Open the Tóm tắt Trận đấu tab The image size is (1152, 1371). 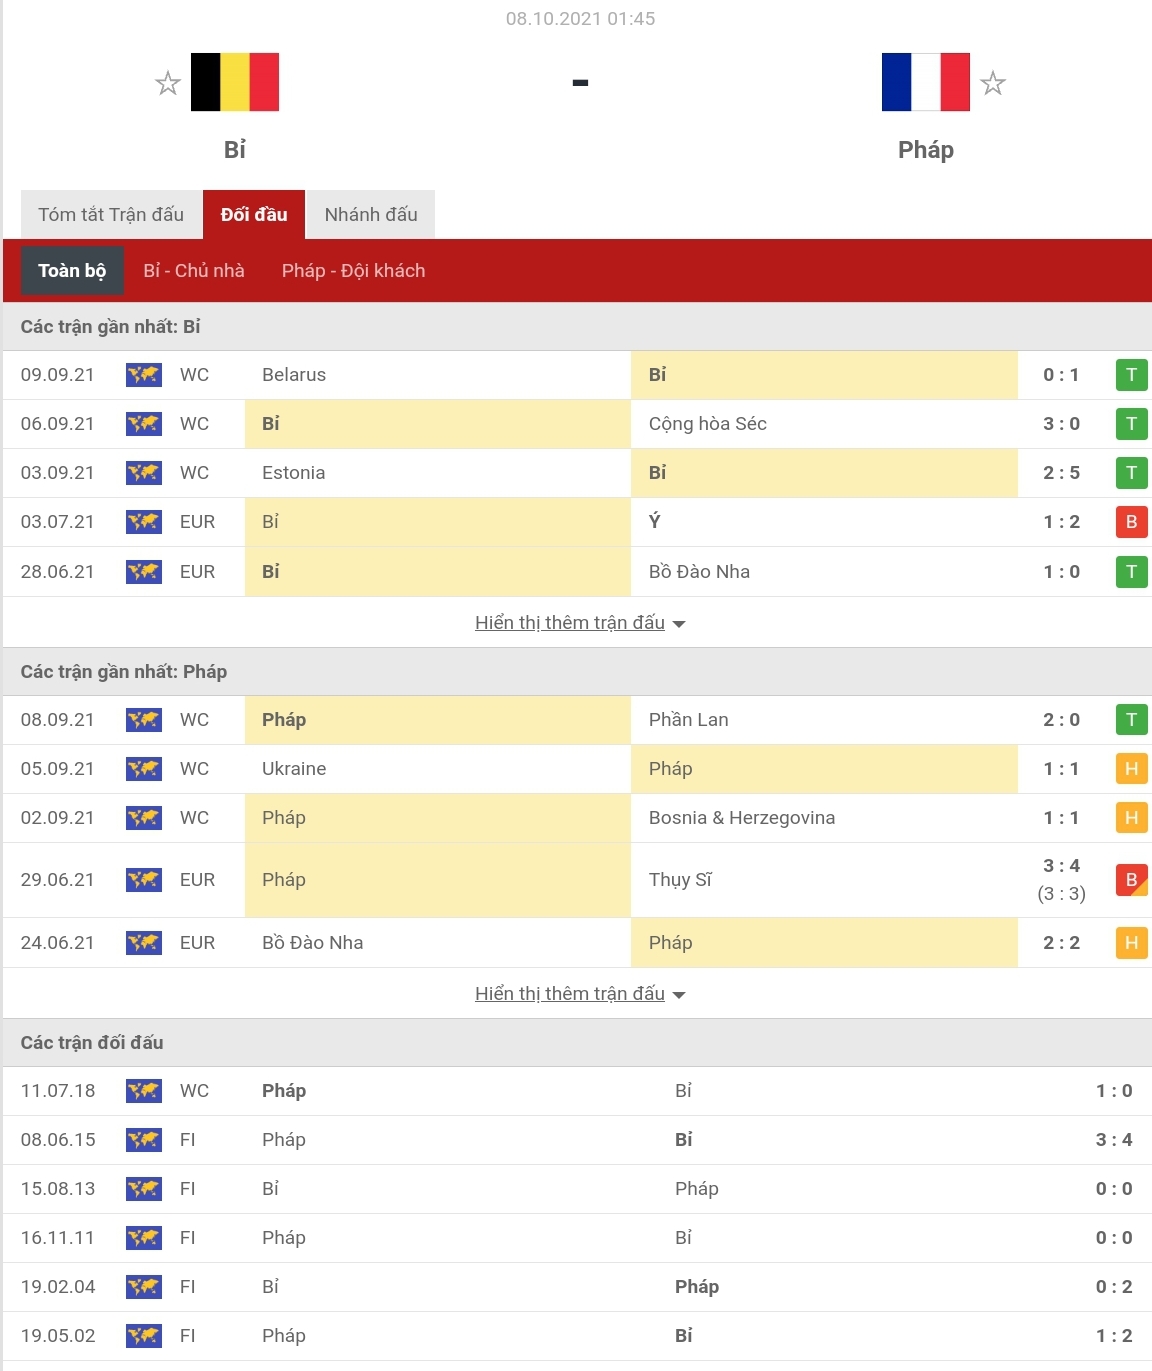111,215
